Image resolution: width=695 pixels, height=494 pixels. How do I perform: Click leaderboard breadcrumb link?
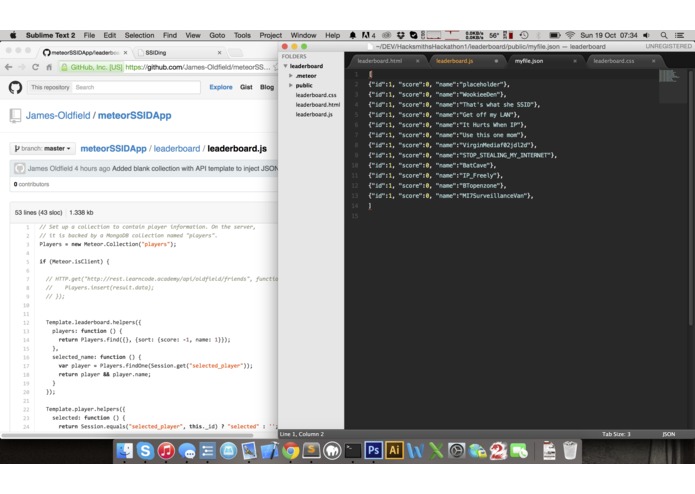pyautogui.click(x=176, y=149)
